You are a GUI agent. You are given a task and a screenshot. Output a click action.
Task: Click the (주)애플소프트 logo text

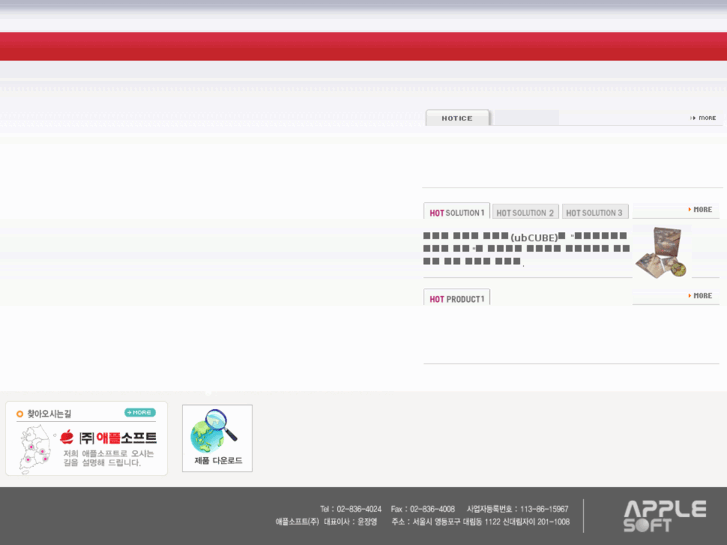[118, 437]
